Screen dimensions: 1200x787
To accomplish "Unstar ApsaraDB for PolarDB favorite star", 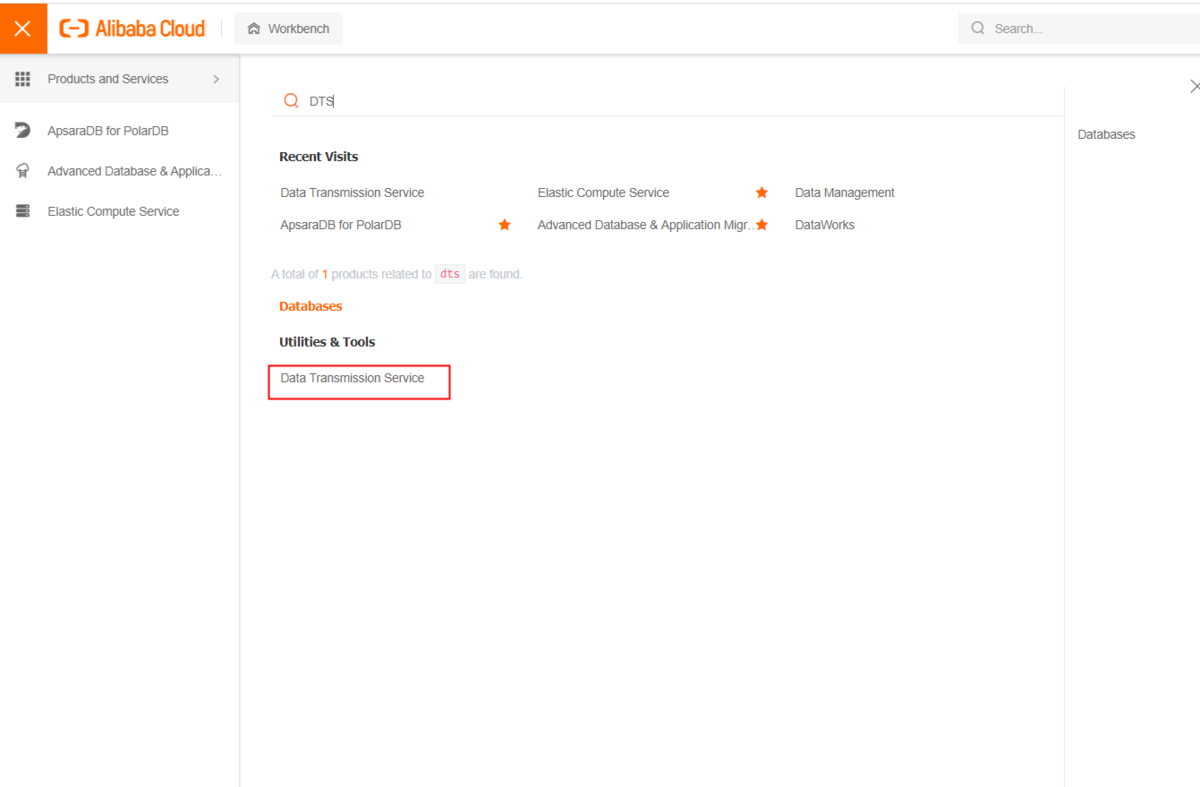I will (x=505, y=225).
